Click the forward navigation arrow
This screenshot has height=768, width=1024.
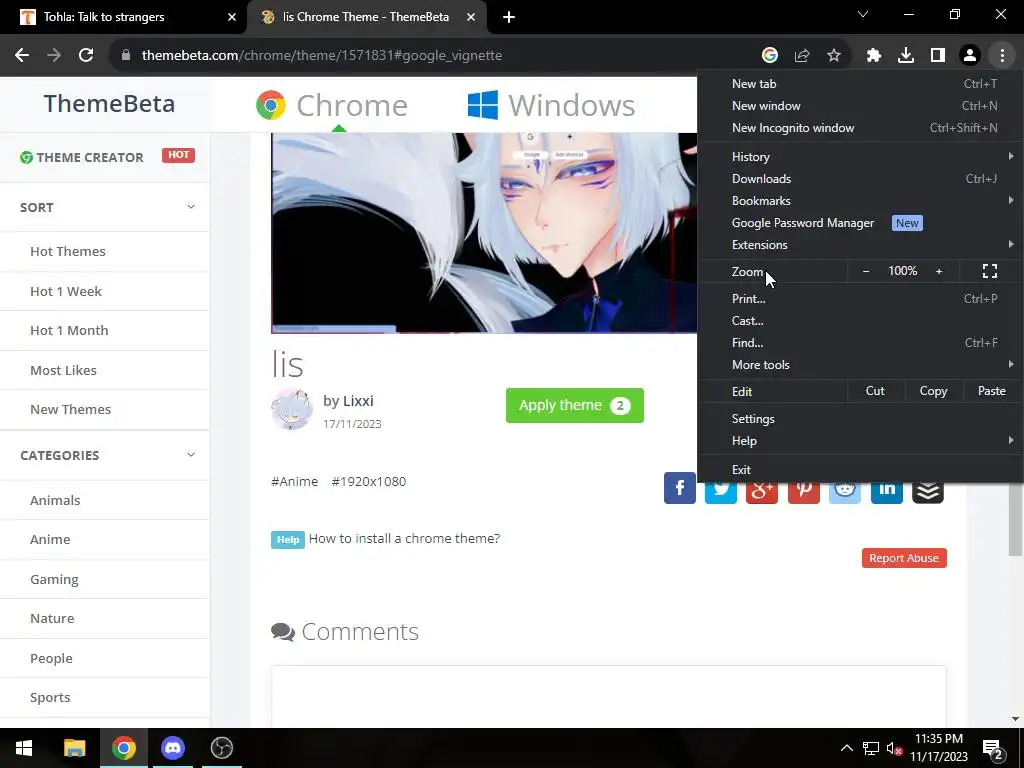(x=54, y=56)
